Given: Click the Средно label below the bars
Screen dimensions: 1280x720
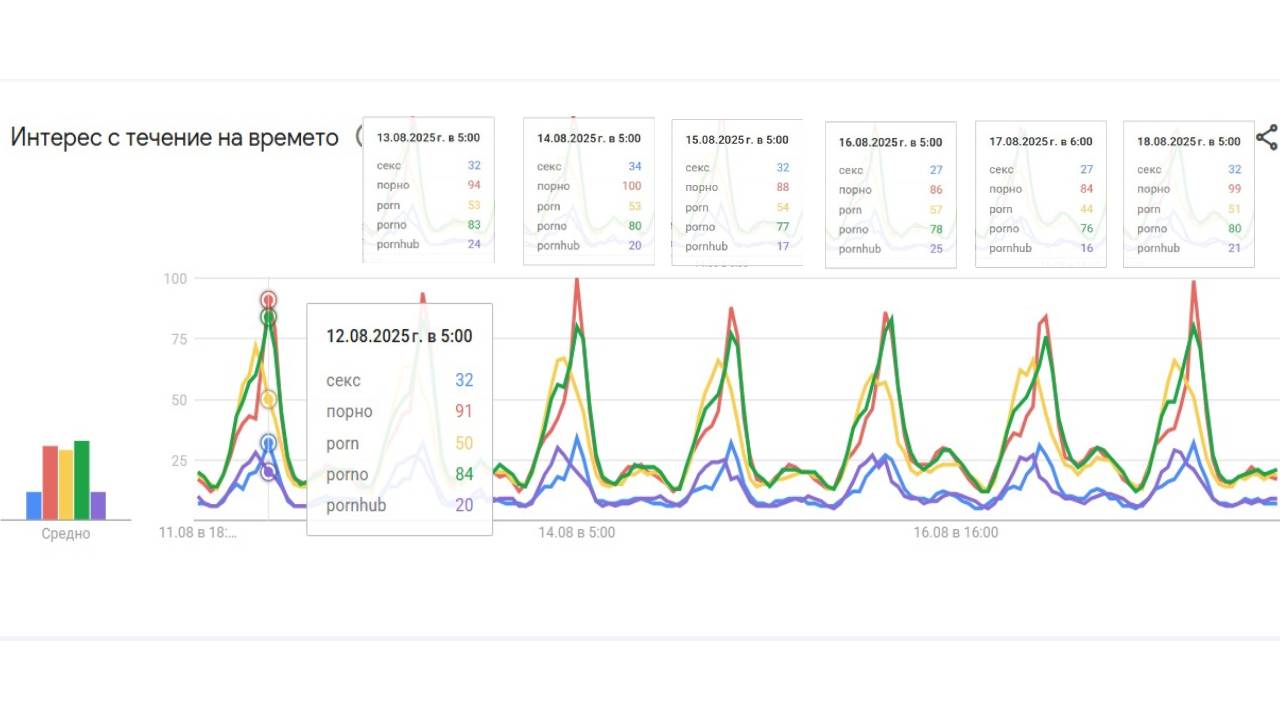Looking at the screenshot, I should pyautogui.click(x=66, y=533).
